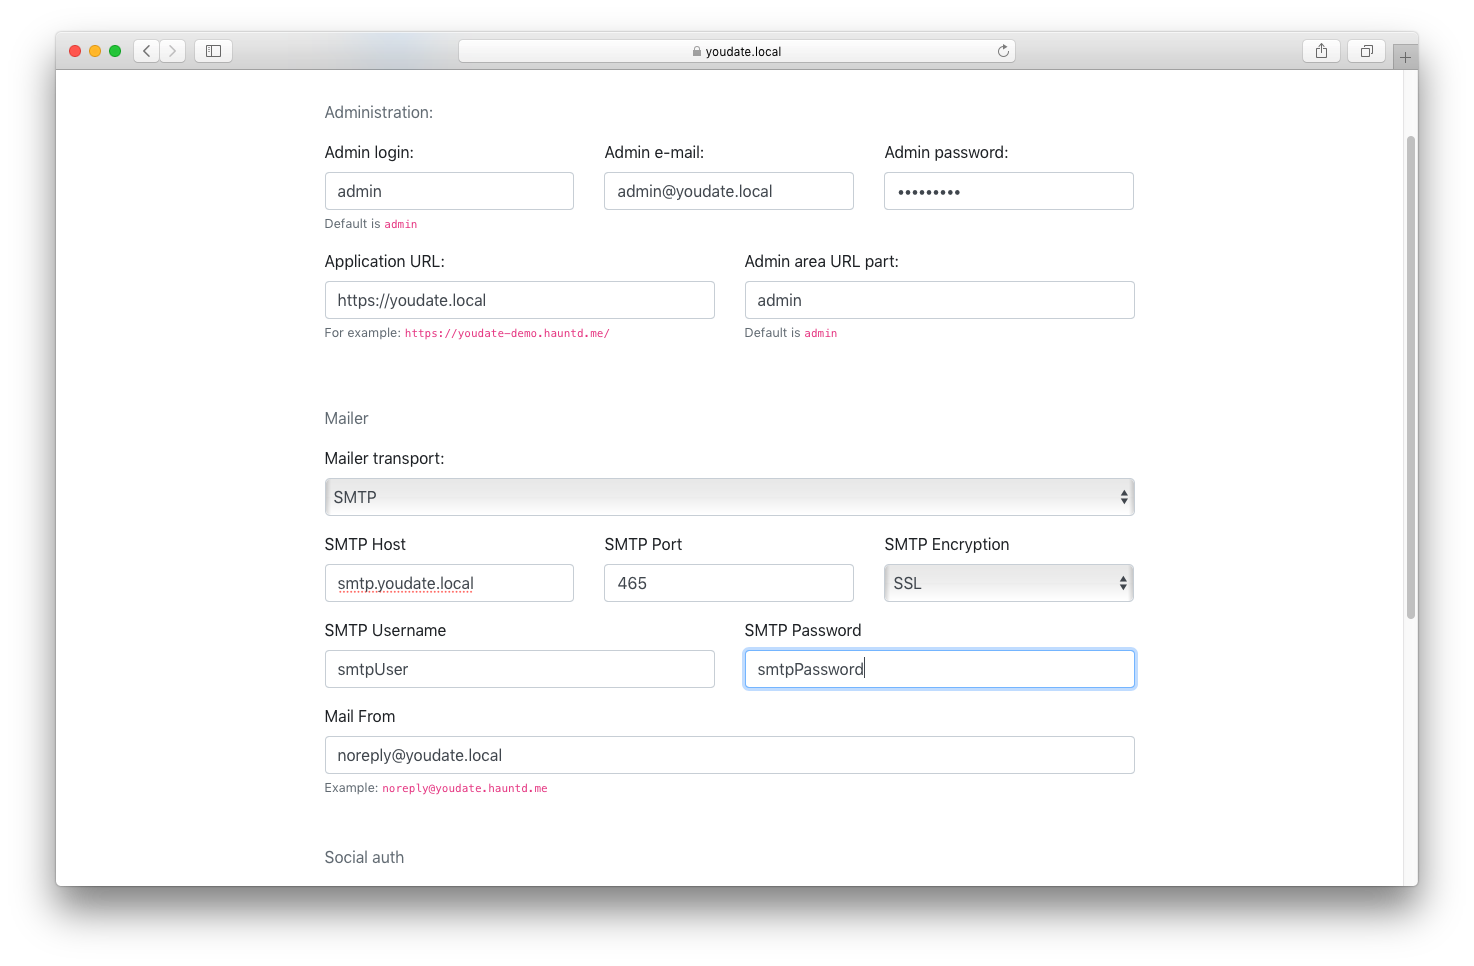Click the Mail From input field
This screenshot has height=966, width=1474.
729,755
